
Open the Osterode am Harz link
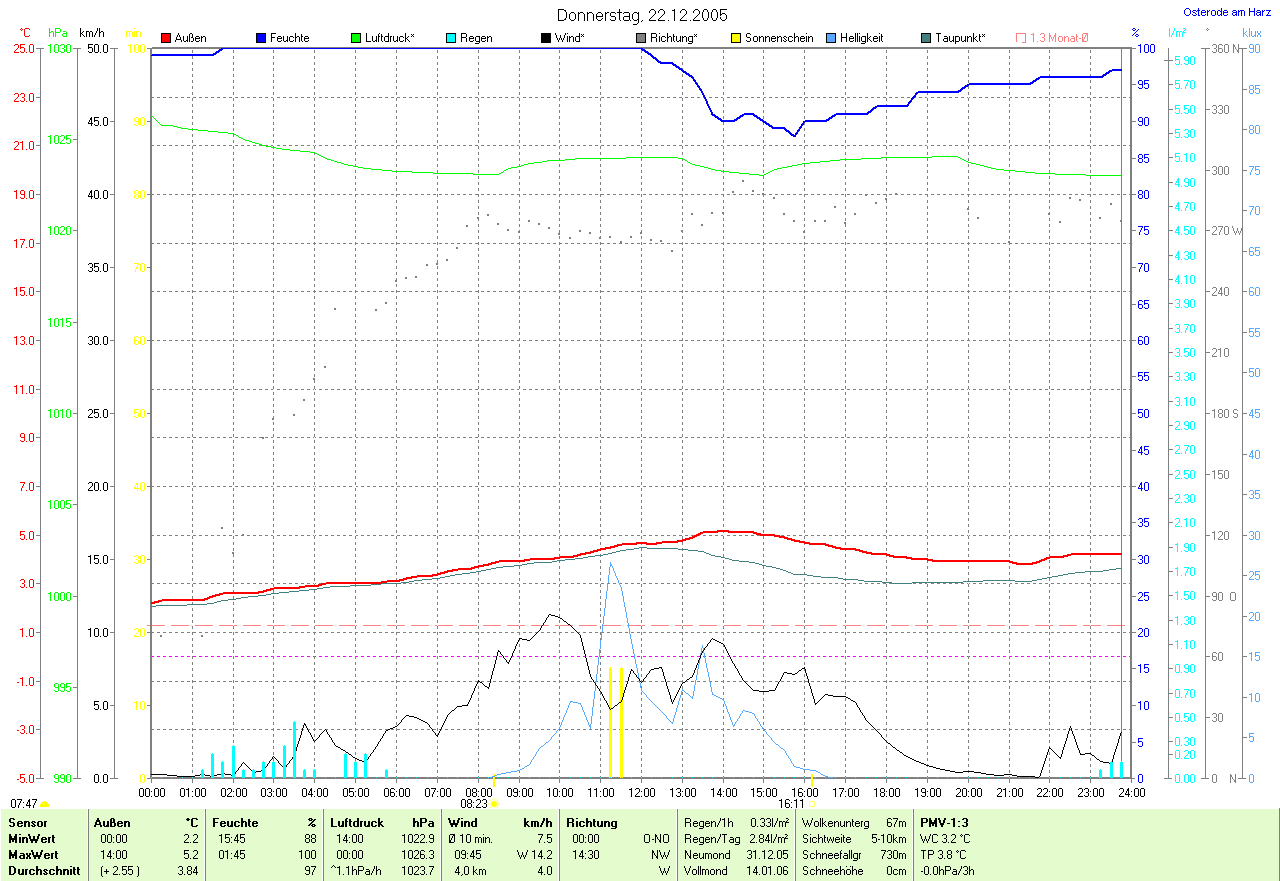click(x=1227, y=12)
